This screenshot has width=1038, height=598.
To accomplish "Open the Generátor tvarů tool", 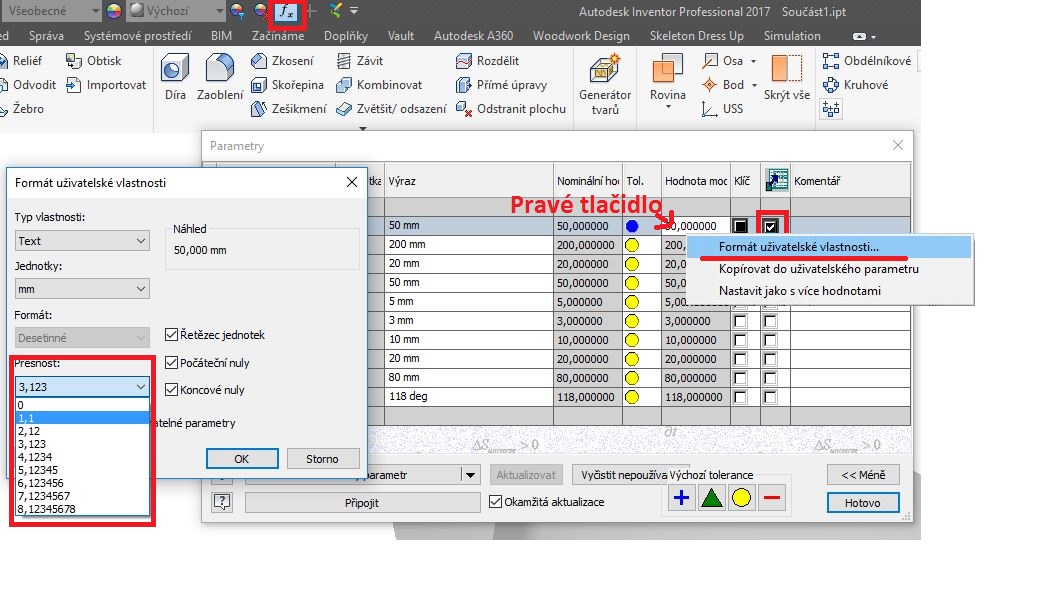I will (604, 85).
